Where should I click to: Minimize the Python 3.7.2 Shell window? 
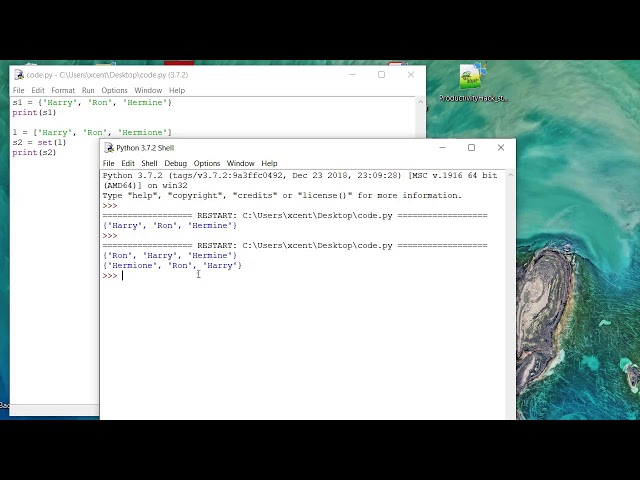[x=442, y=147]
